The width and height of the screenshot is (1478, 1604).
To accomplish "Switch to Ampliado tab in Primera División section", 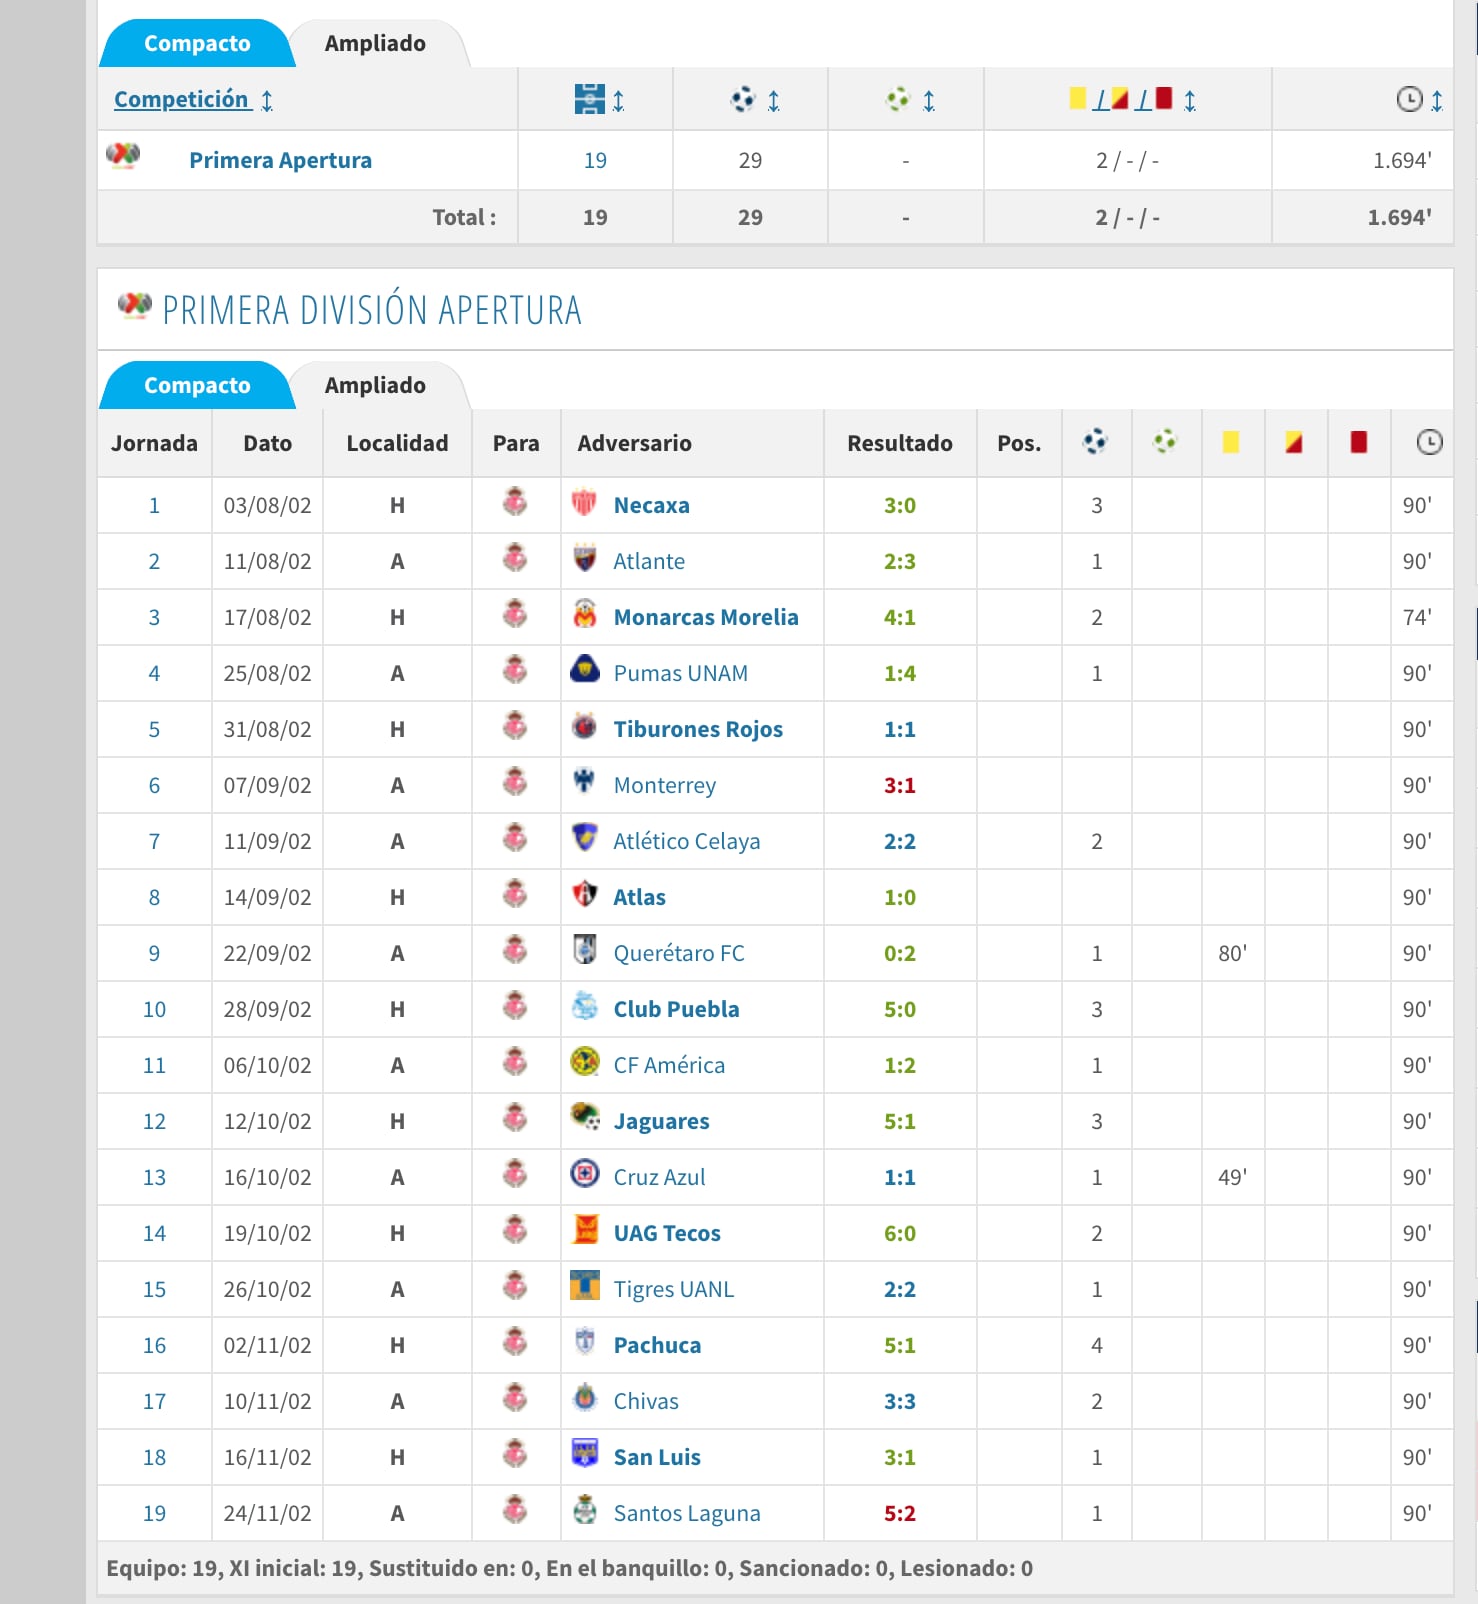I will click(x=375, y=386).
